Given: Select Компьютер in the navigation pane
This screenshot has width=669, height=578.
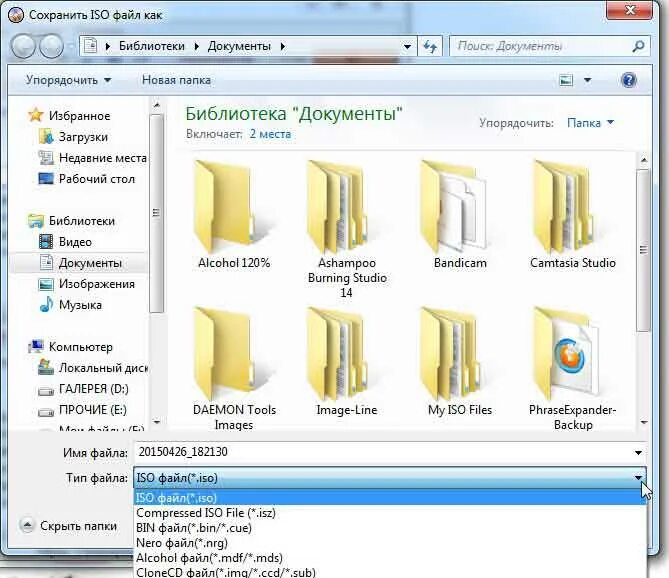Looking at the screenshot, I should pyautogui.click(x=81, y=347).
